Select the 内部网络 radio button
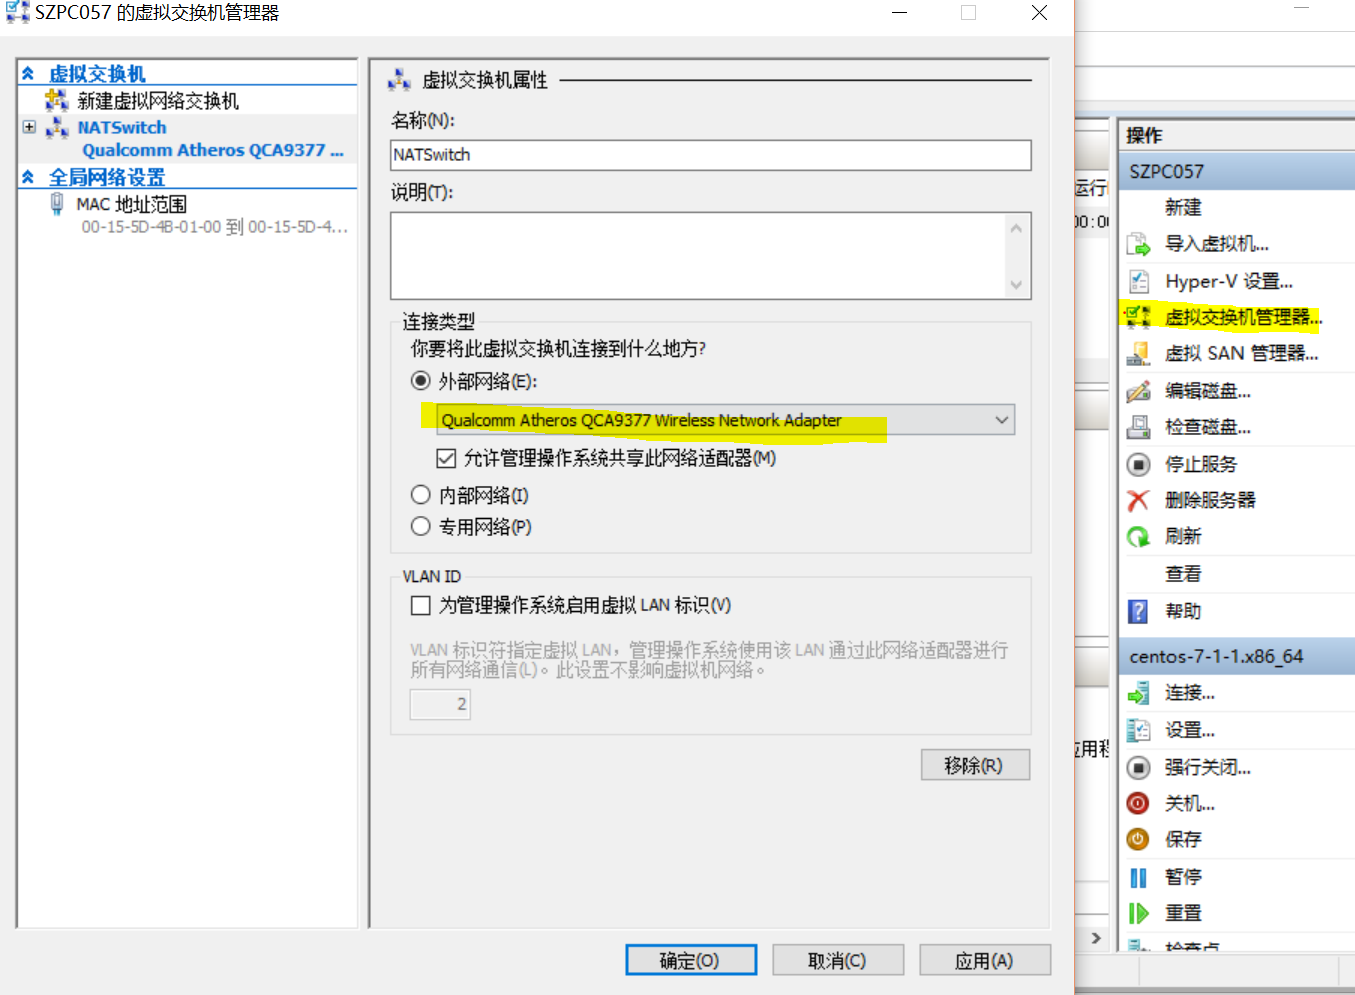The image size is (1355, 995). (421, 495)
